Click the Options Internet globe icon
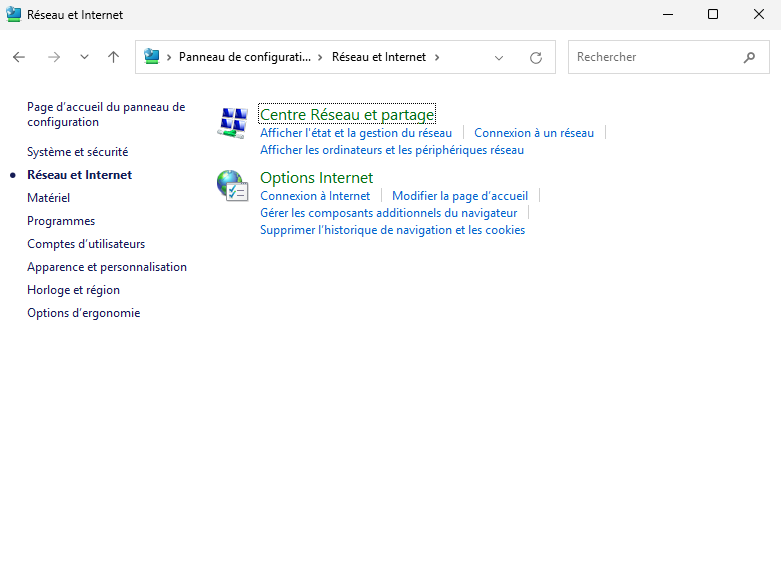The image size is (781, 587). click(232, 185)
